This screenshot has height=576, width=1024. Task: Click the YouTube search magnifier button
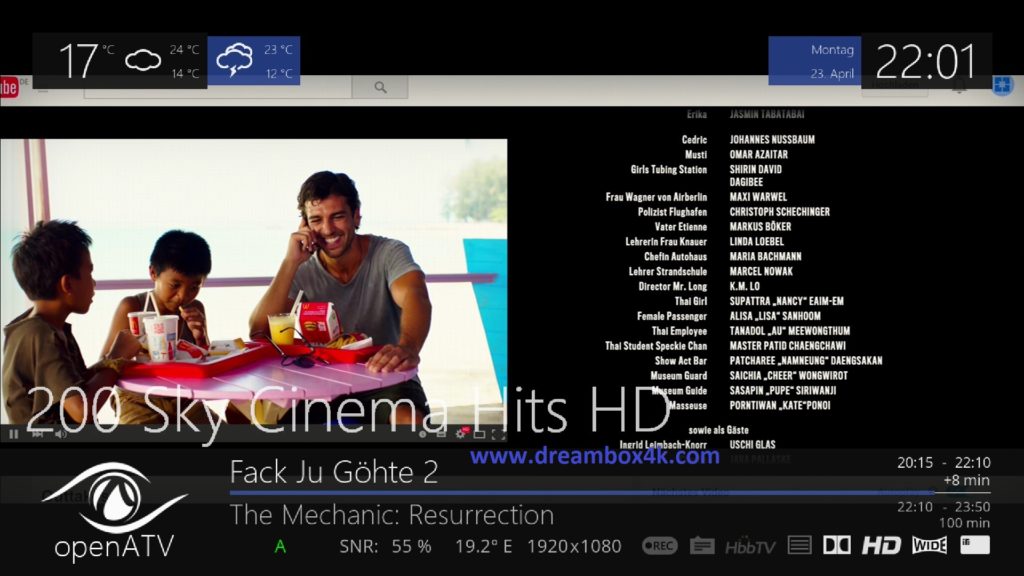[x=380, y=88]
